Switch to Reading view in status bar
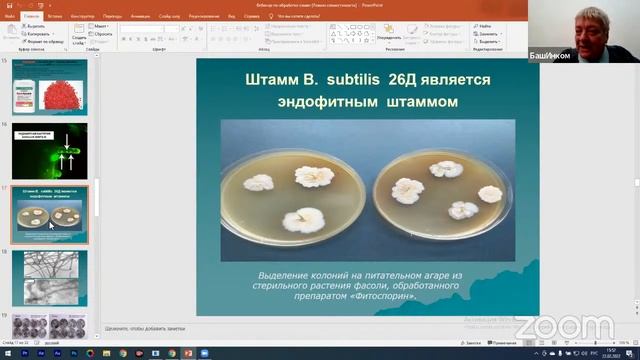 click(x=554, y=343)
